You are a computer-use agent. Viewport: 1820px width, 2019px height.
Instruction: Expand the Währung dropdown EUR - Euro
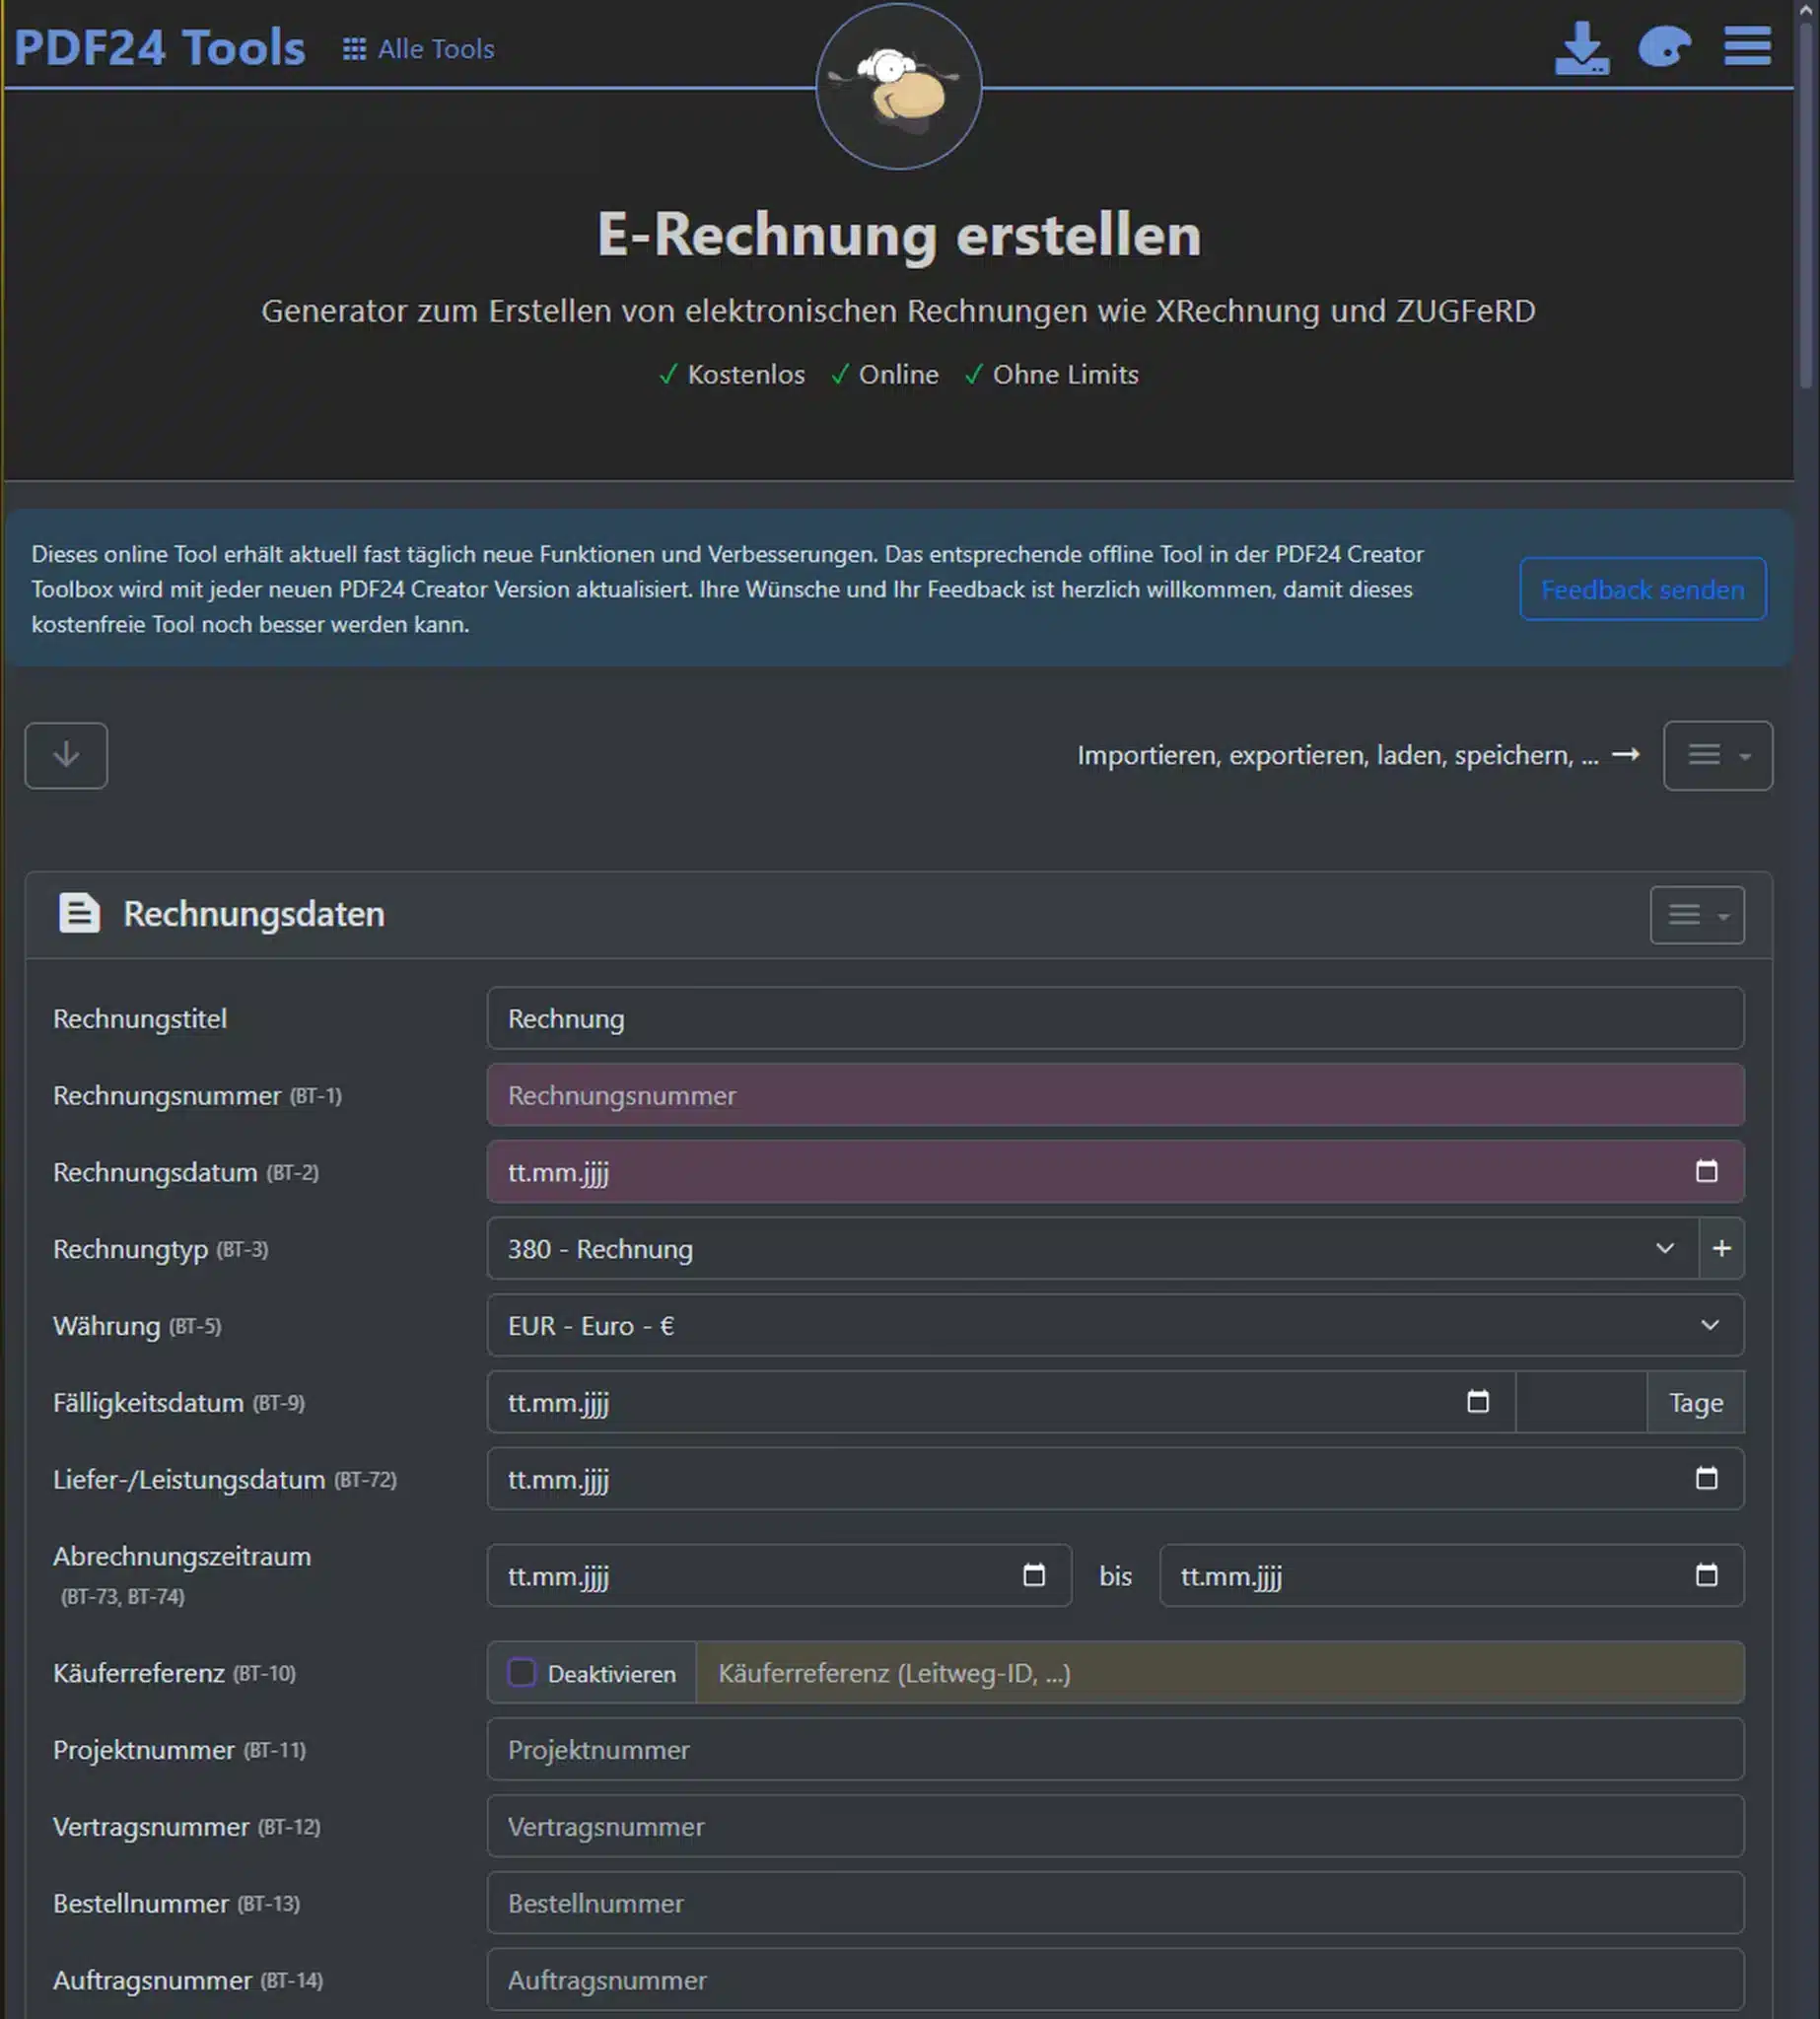pos(1115,1325)
